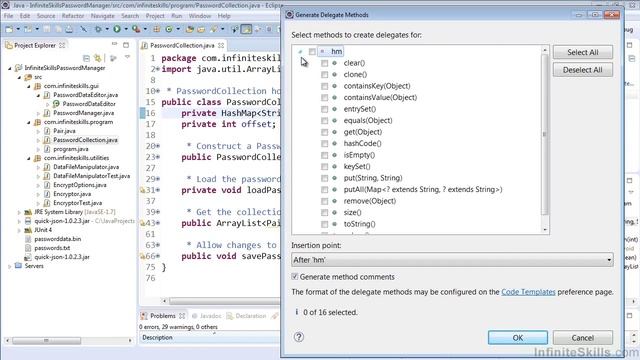640x360 pixels.
Task: Open the File menu
Action: [x=9, y=16]
